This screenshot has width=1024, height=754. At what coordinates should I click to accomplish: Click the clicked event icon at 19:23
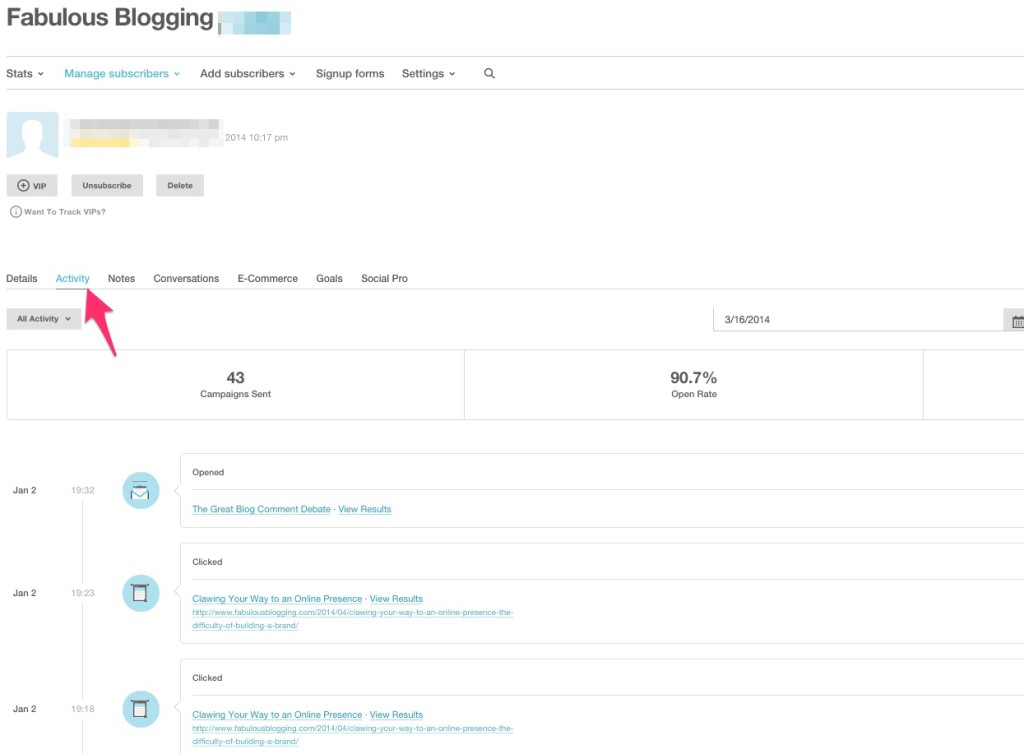click(141, 593)
